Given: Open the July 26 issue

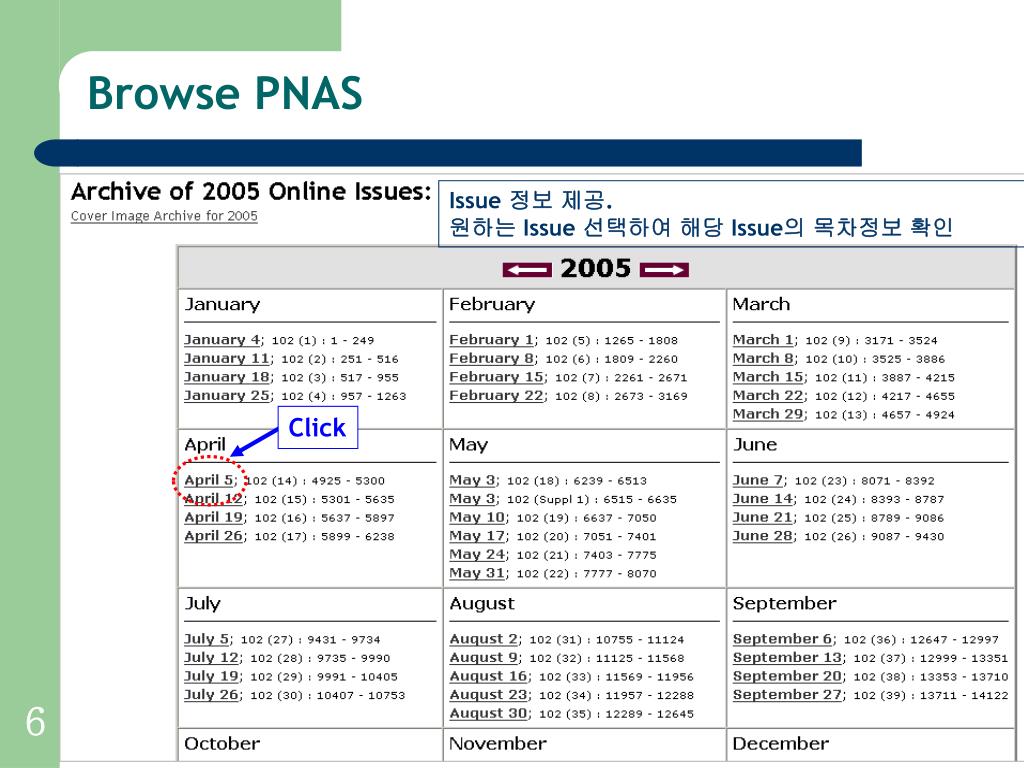Looking at the screenshot, I should 211,695.
